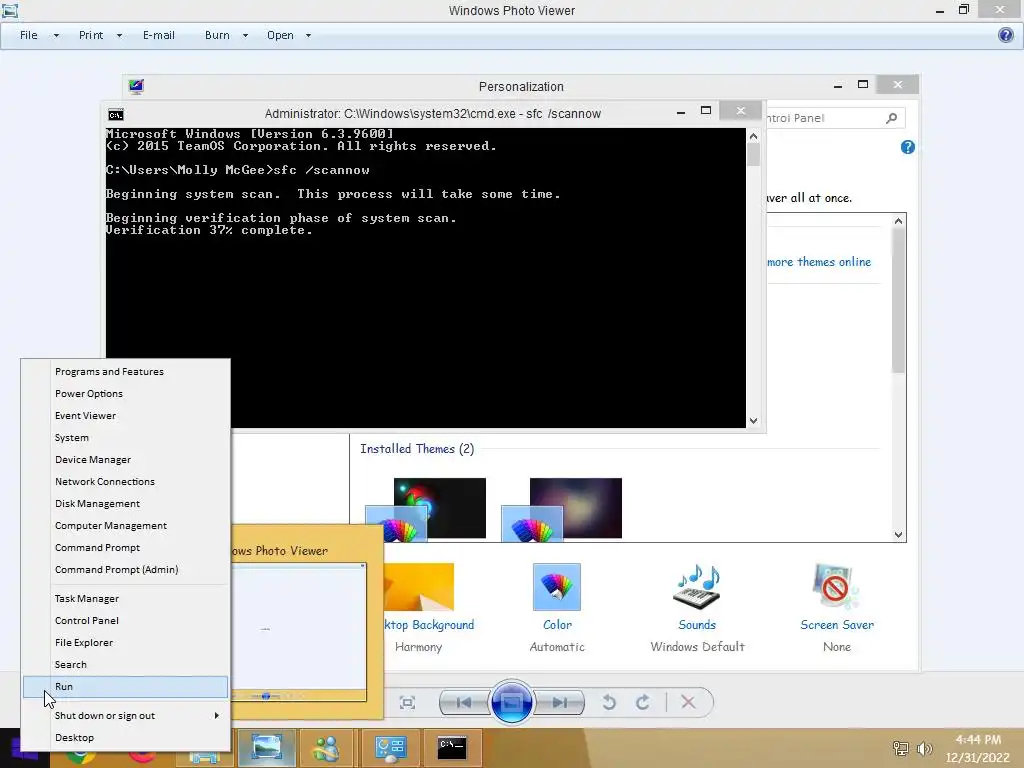Click the cmd window system icon

[116, 115]
